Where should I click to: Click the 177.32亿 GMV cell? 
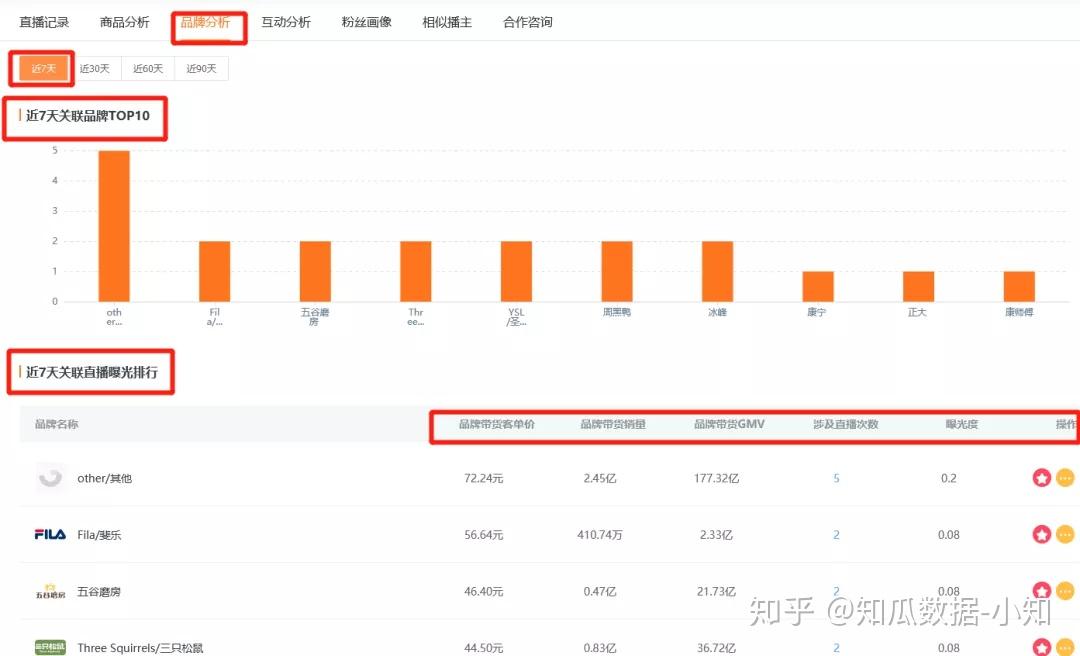(716, 478)
